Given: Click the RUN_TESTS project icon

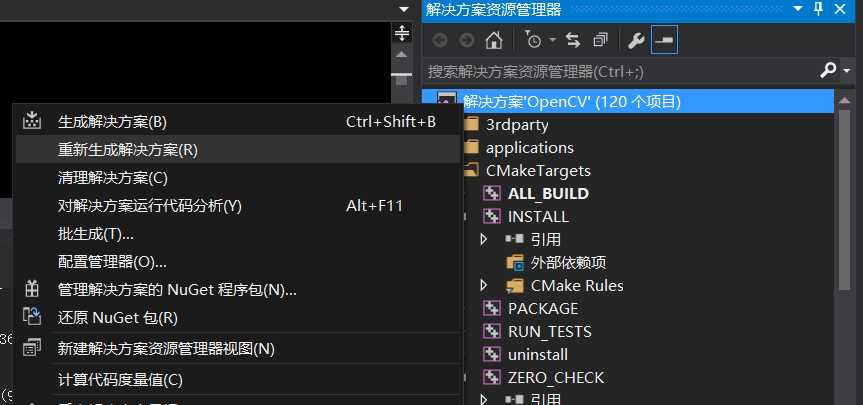Looking at the screenshot, I should coord(491,332).
